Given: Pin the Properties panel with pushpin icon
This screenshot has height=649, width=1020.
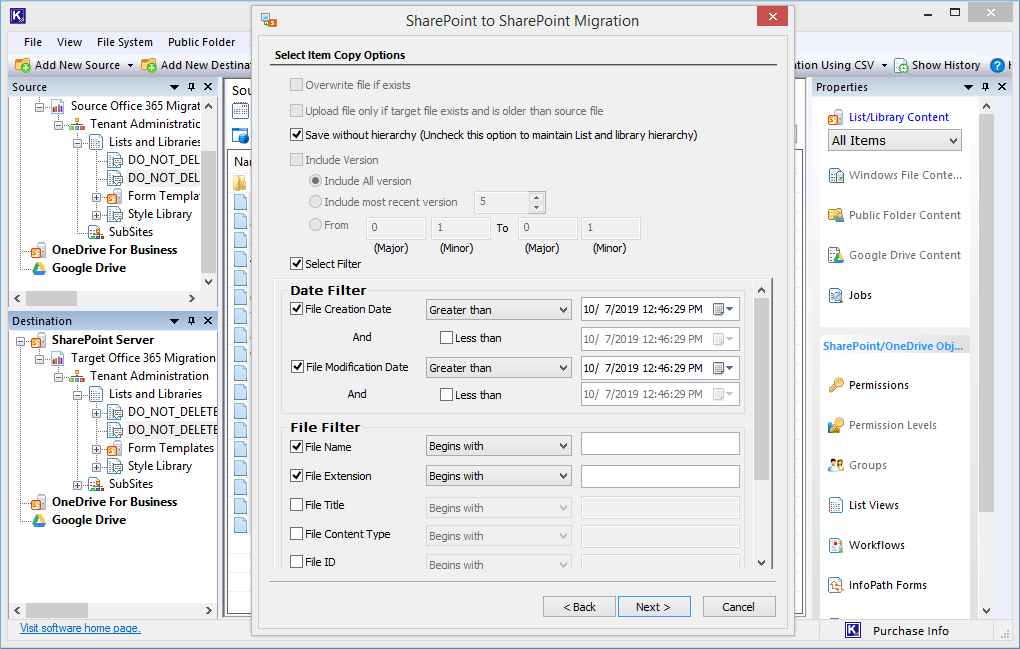Looking at the screenshot, I should coord(986,86).
